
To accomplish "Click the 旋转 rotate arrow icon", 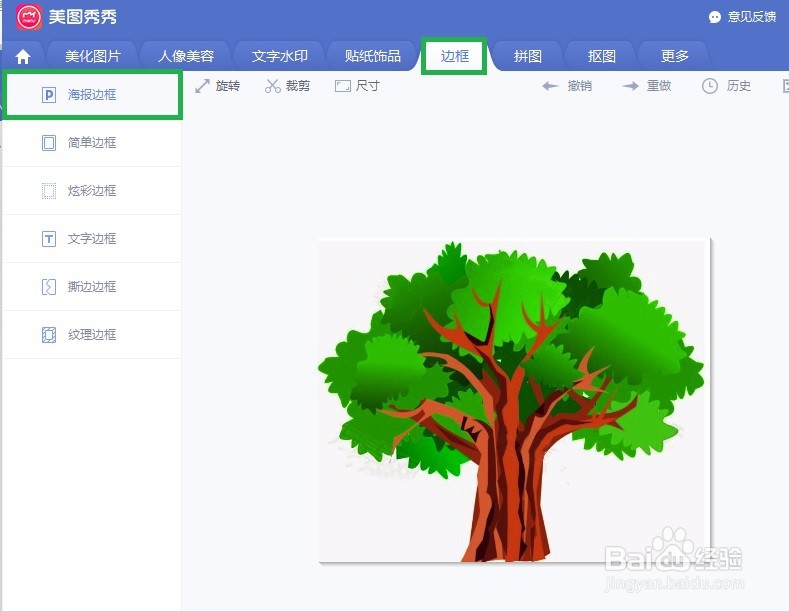I will (202, 86).
